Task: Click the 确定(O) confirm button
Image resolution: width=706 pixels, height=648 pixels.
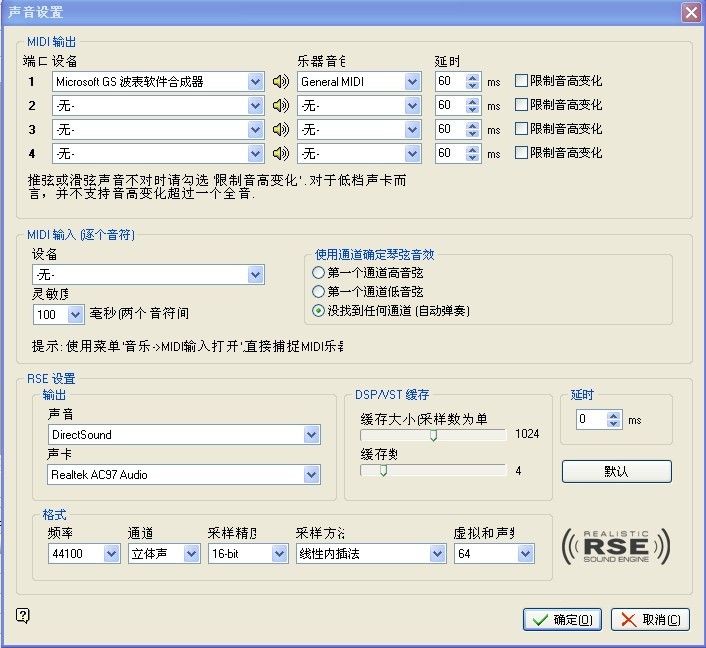Action: point(562,620)
